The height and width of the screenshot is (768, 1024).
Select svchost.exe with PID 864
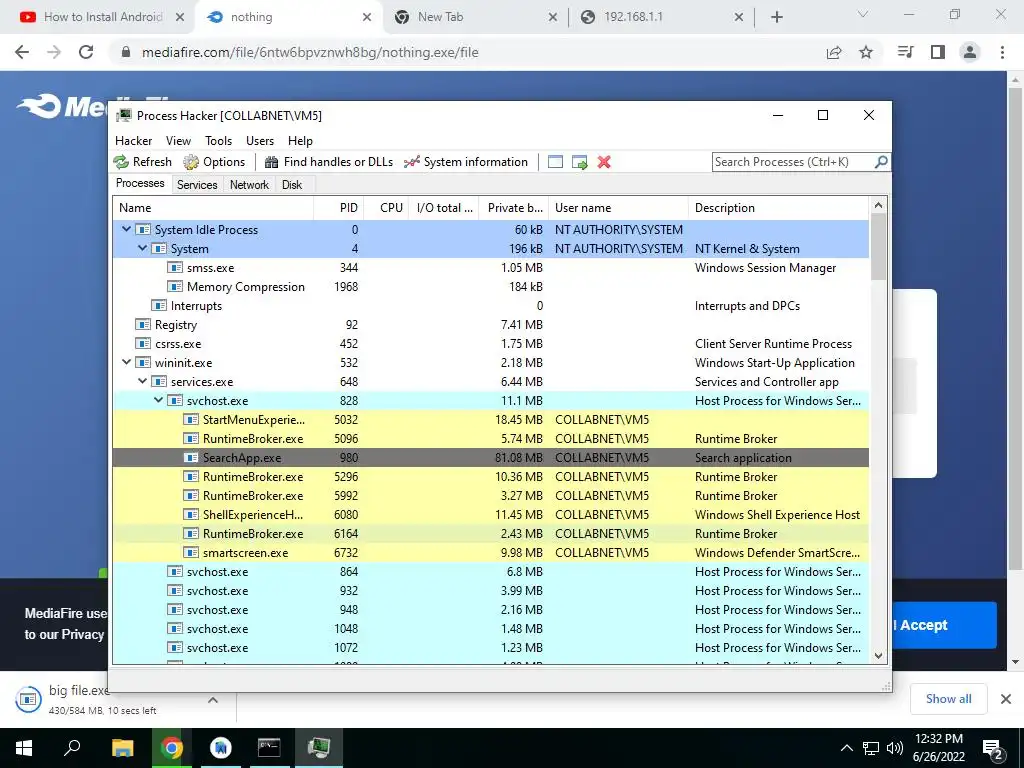pos(490,571)
